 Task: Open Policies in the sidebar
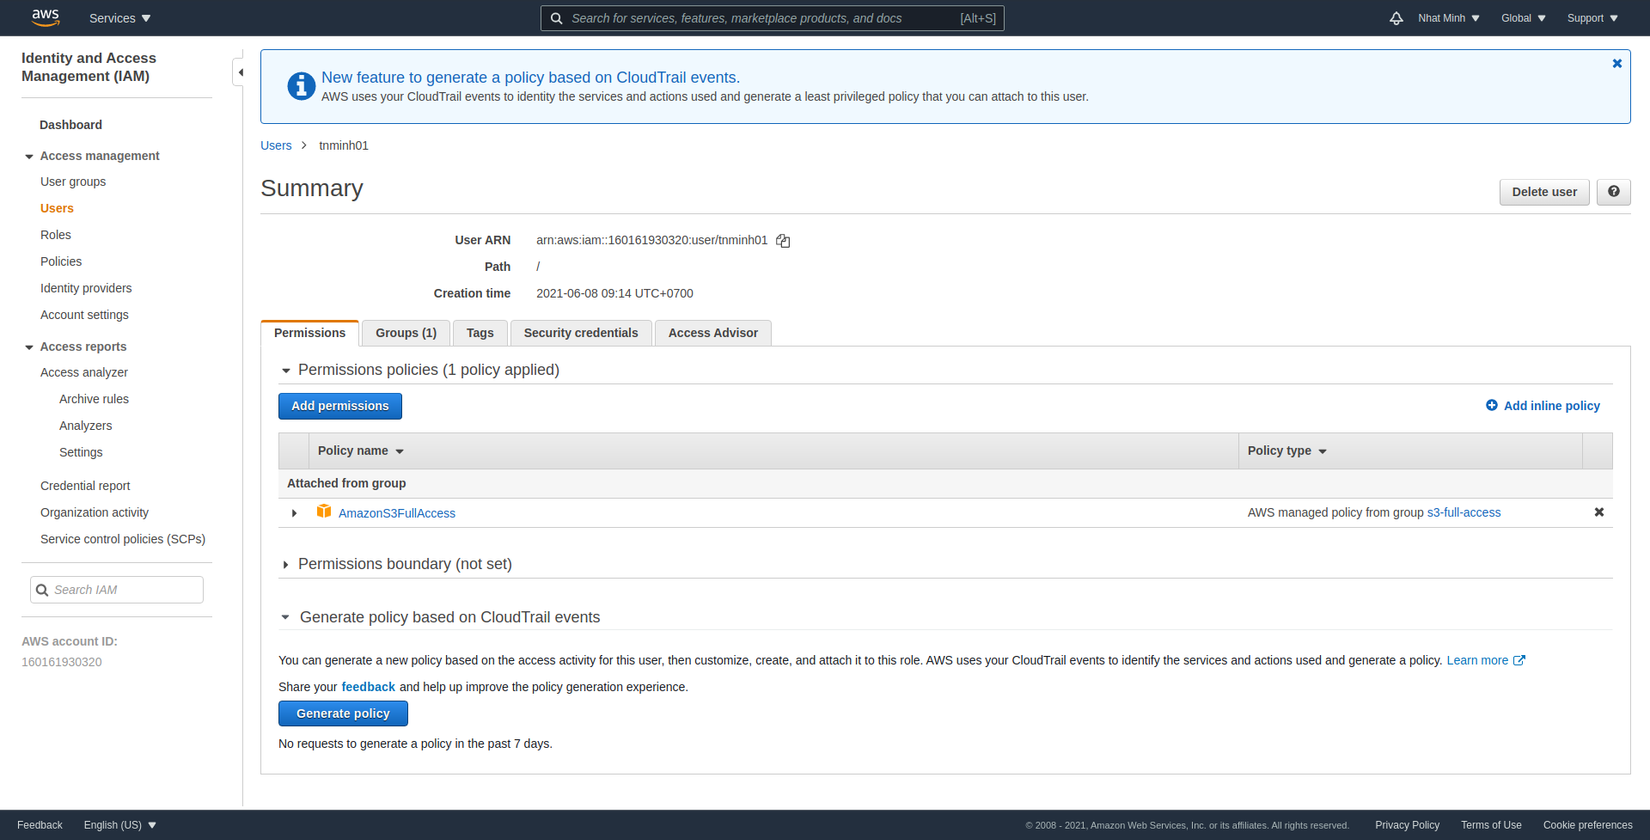coord(61,262)
